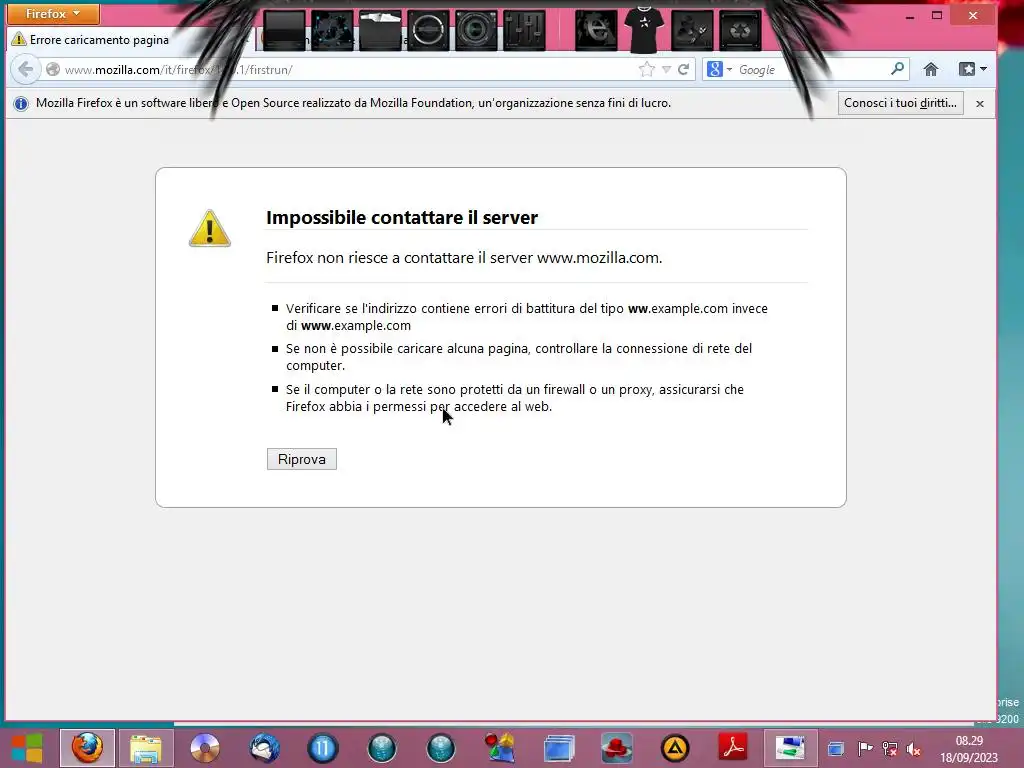1024x768 pixels.
Task: Open the users dock icon
Action: [692, 30]
